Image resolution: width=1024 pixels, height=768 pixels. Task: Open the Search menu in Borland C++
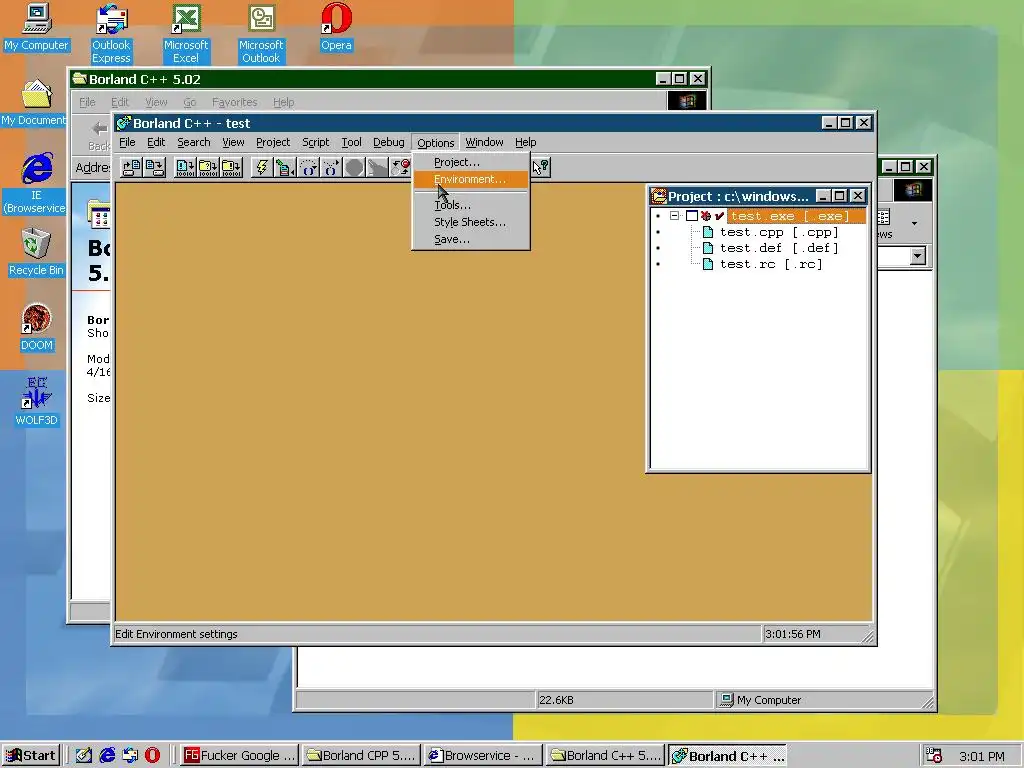pos(193,142)
